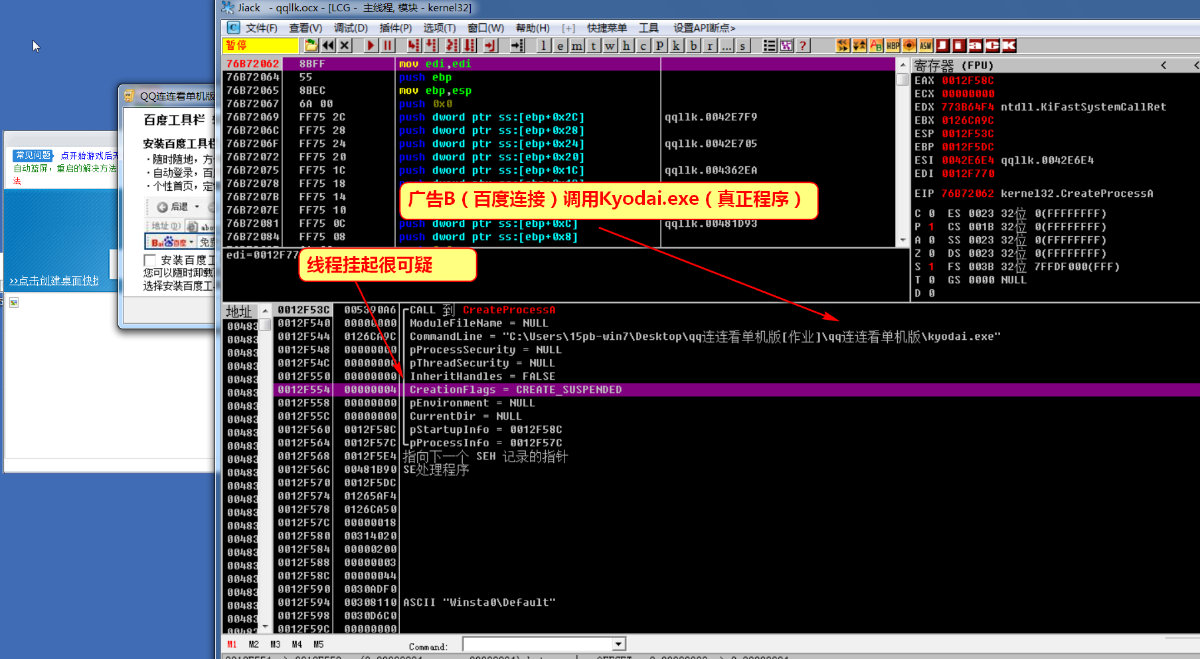Click the memory dump pane vertical scrollbar
Image resolution: width=1200 pixels, height=659 pixels.
tap(266, 470)
